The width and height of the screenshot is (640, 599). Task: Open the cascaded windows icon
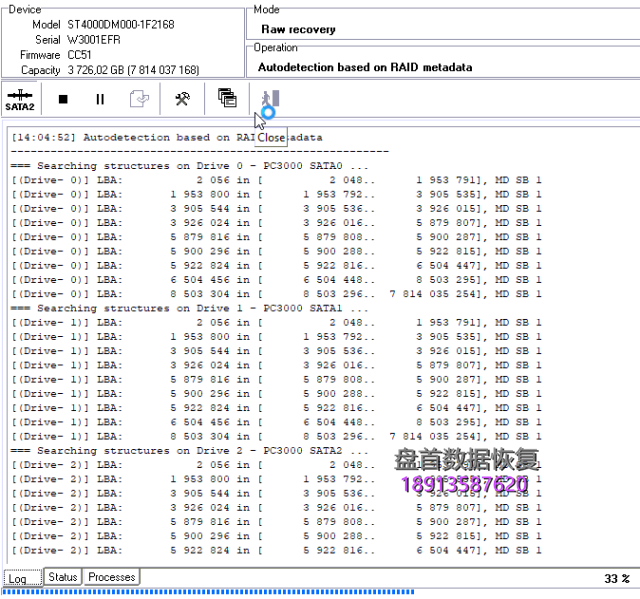coord(227,99)
